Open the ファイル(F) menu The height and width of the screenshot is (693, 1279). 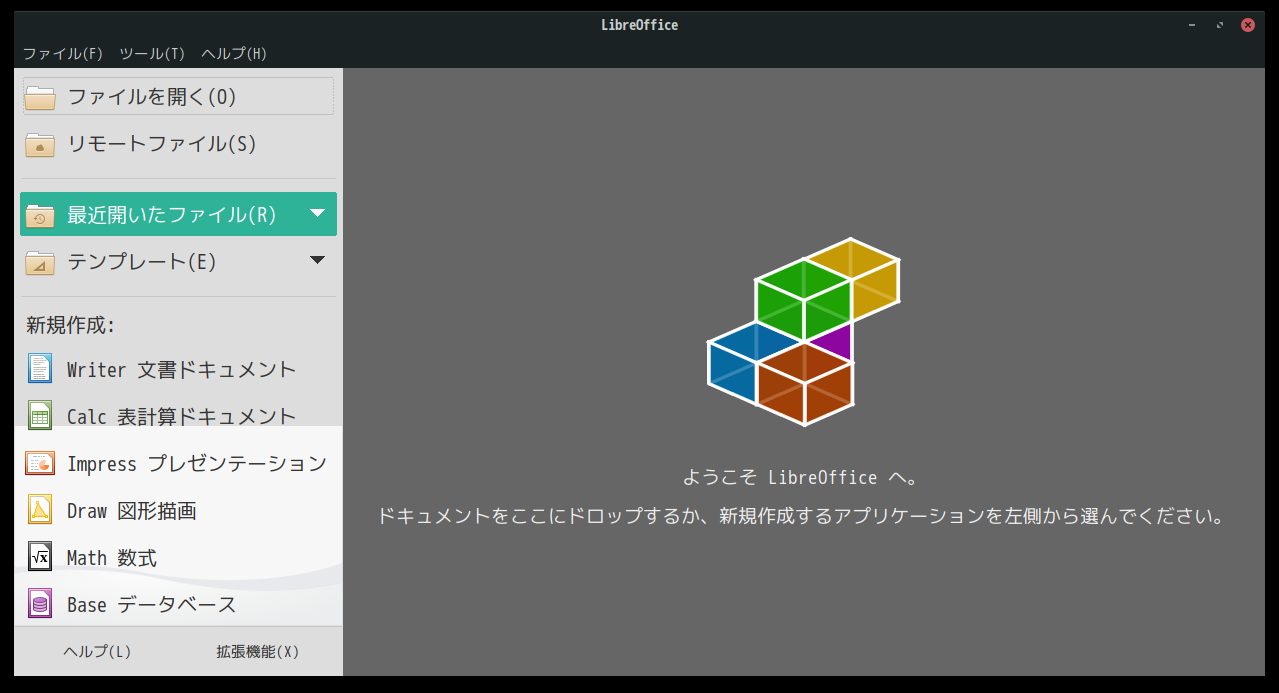63,54
